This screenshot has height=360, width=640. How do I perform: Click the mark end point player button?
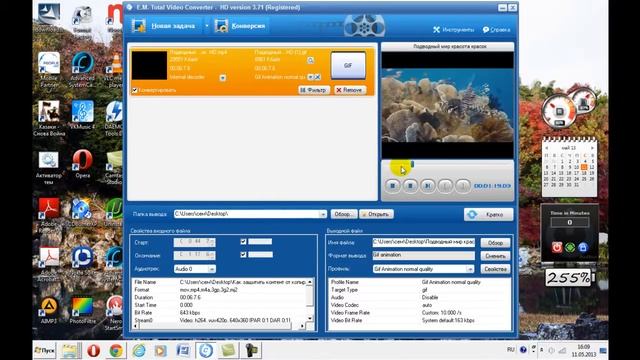pyautogui.click(x=462, y=186)
